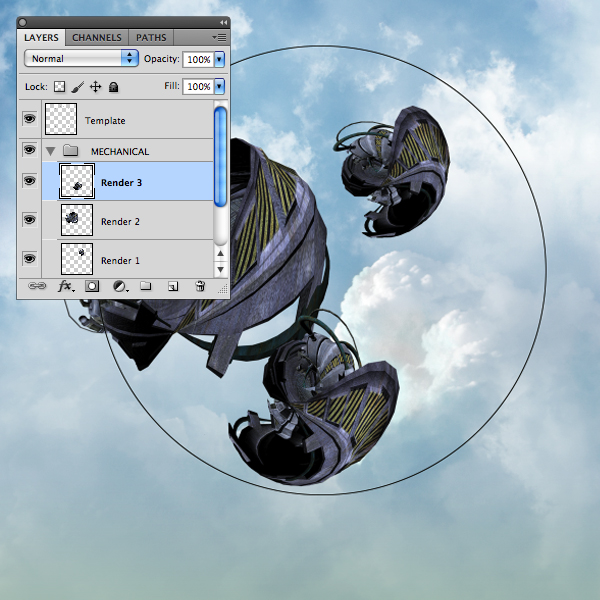Click the Render 1 layer name

[x=120, y=261]
